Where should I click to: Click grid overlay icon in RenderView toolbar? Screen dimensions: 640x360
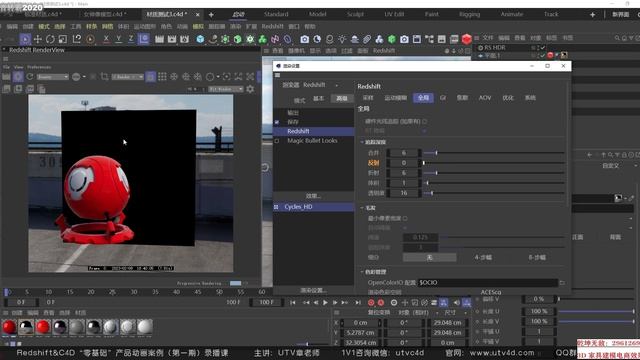click(x=162, y=77)
